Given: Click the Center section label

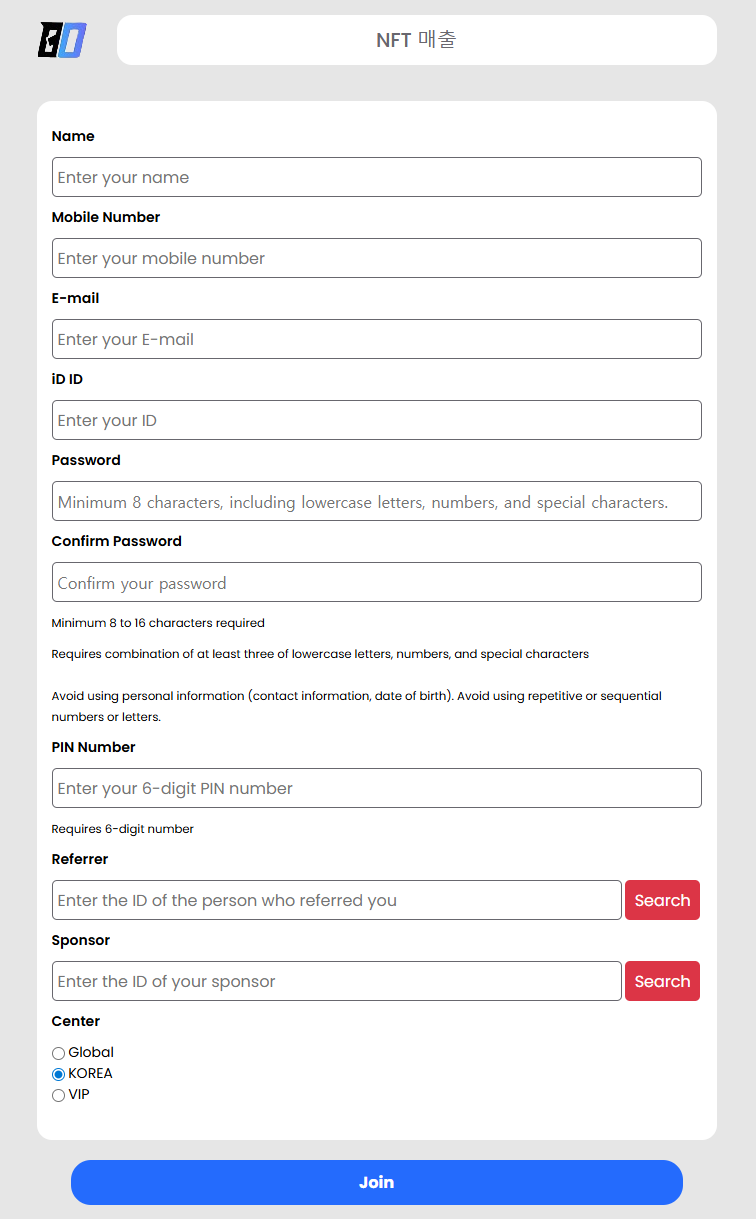Looking at the screenshot, I should click(x=76, y=1021).
